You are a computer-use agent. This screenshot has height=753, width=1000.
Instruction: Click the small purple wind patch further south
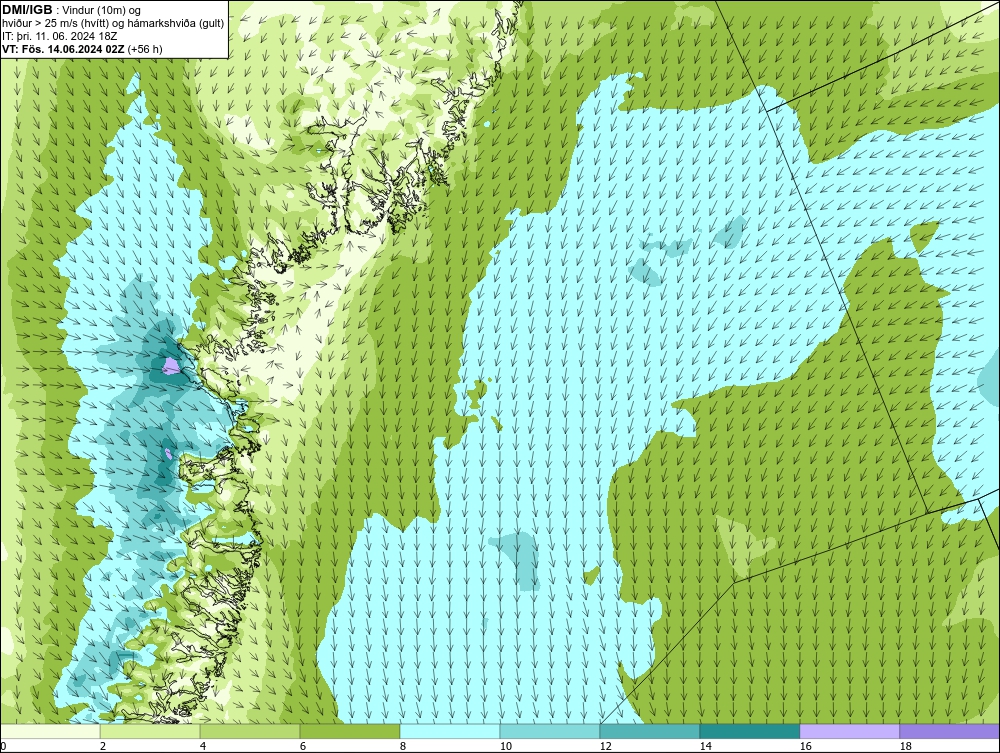(168, 453)
